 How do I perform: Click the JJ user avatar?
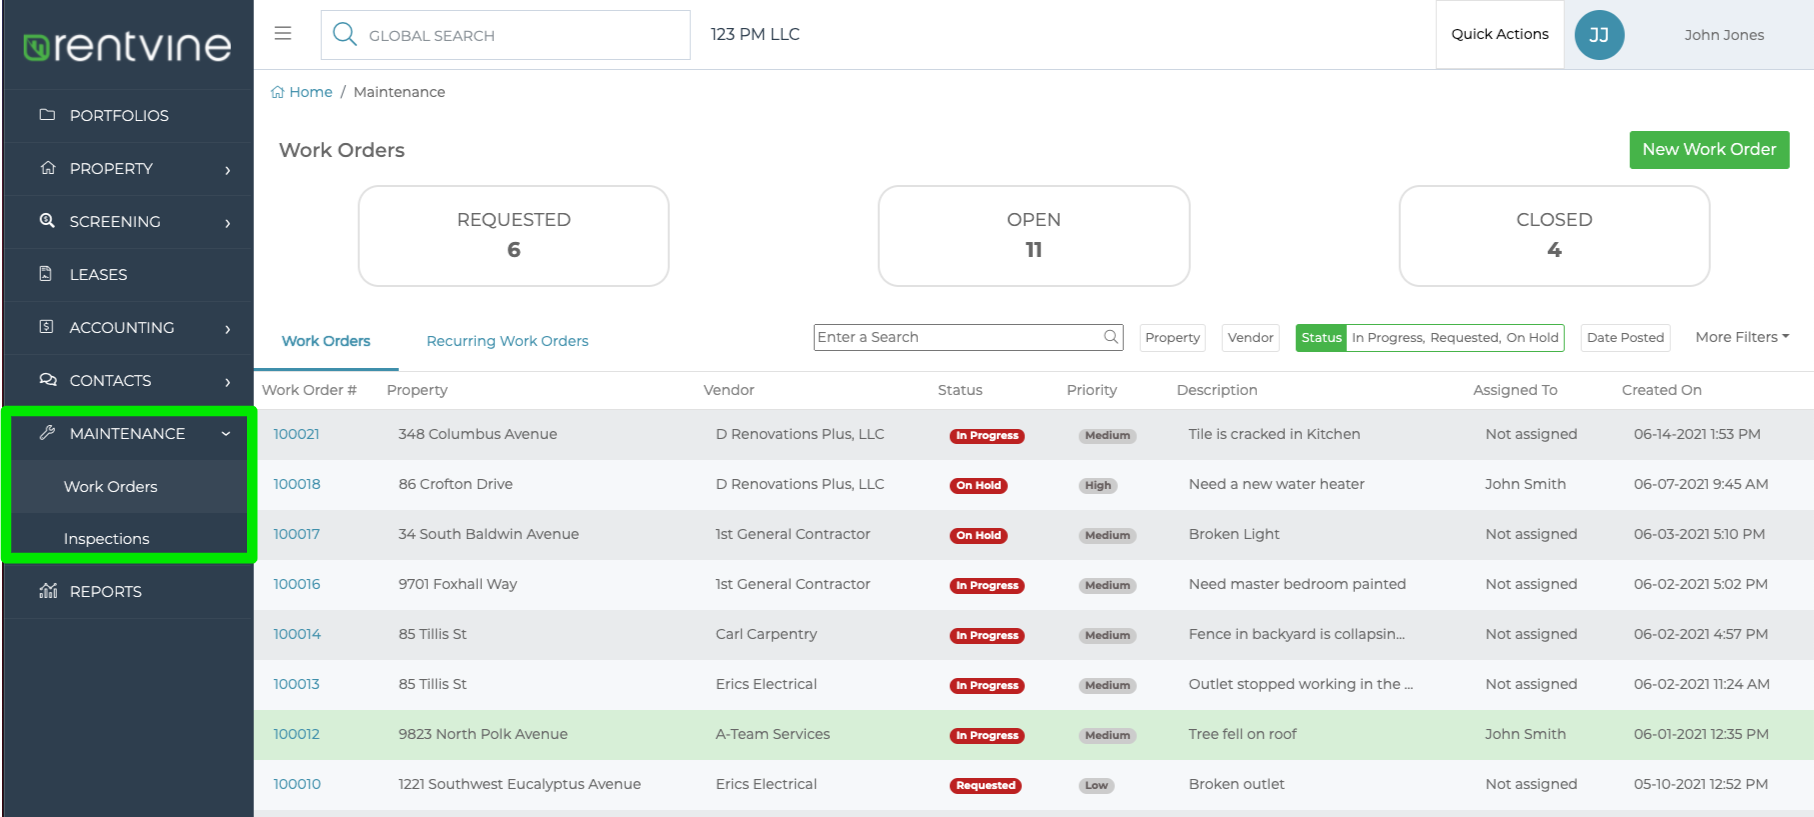pyautogui.click(x=1599, y=35)
